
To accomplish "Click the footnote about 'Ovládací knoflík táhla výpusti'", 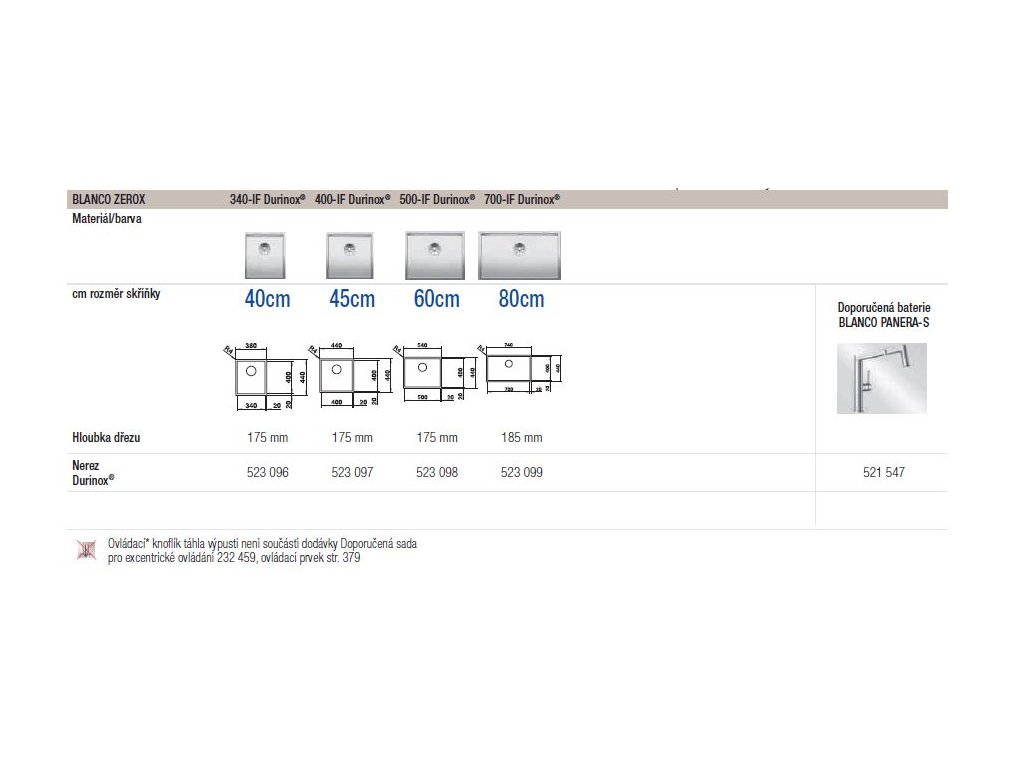I will (x=262, y=551).
